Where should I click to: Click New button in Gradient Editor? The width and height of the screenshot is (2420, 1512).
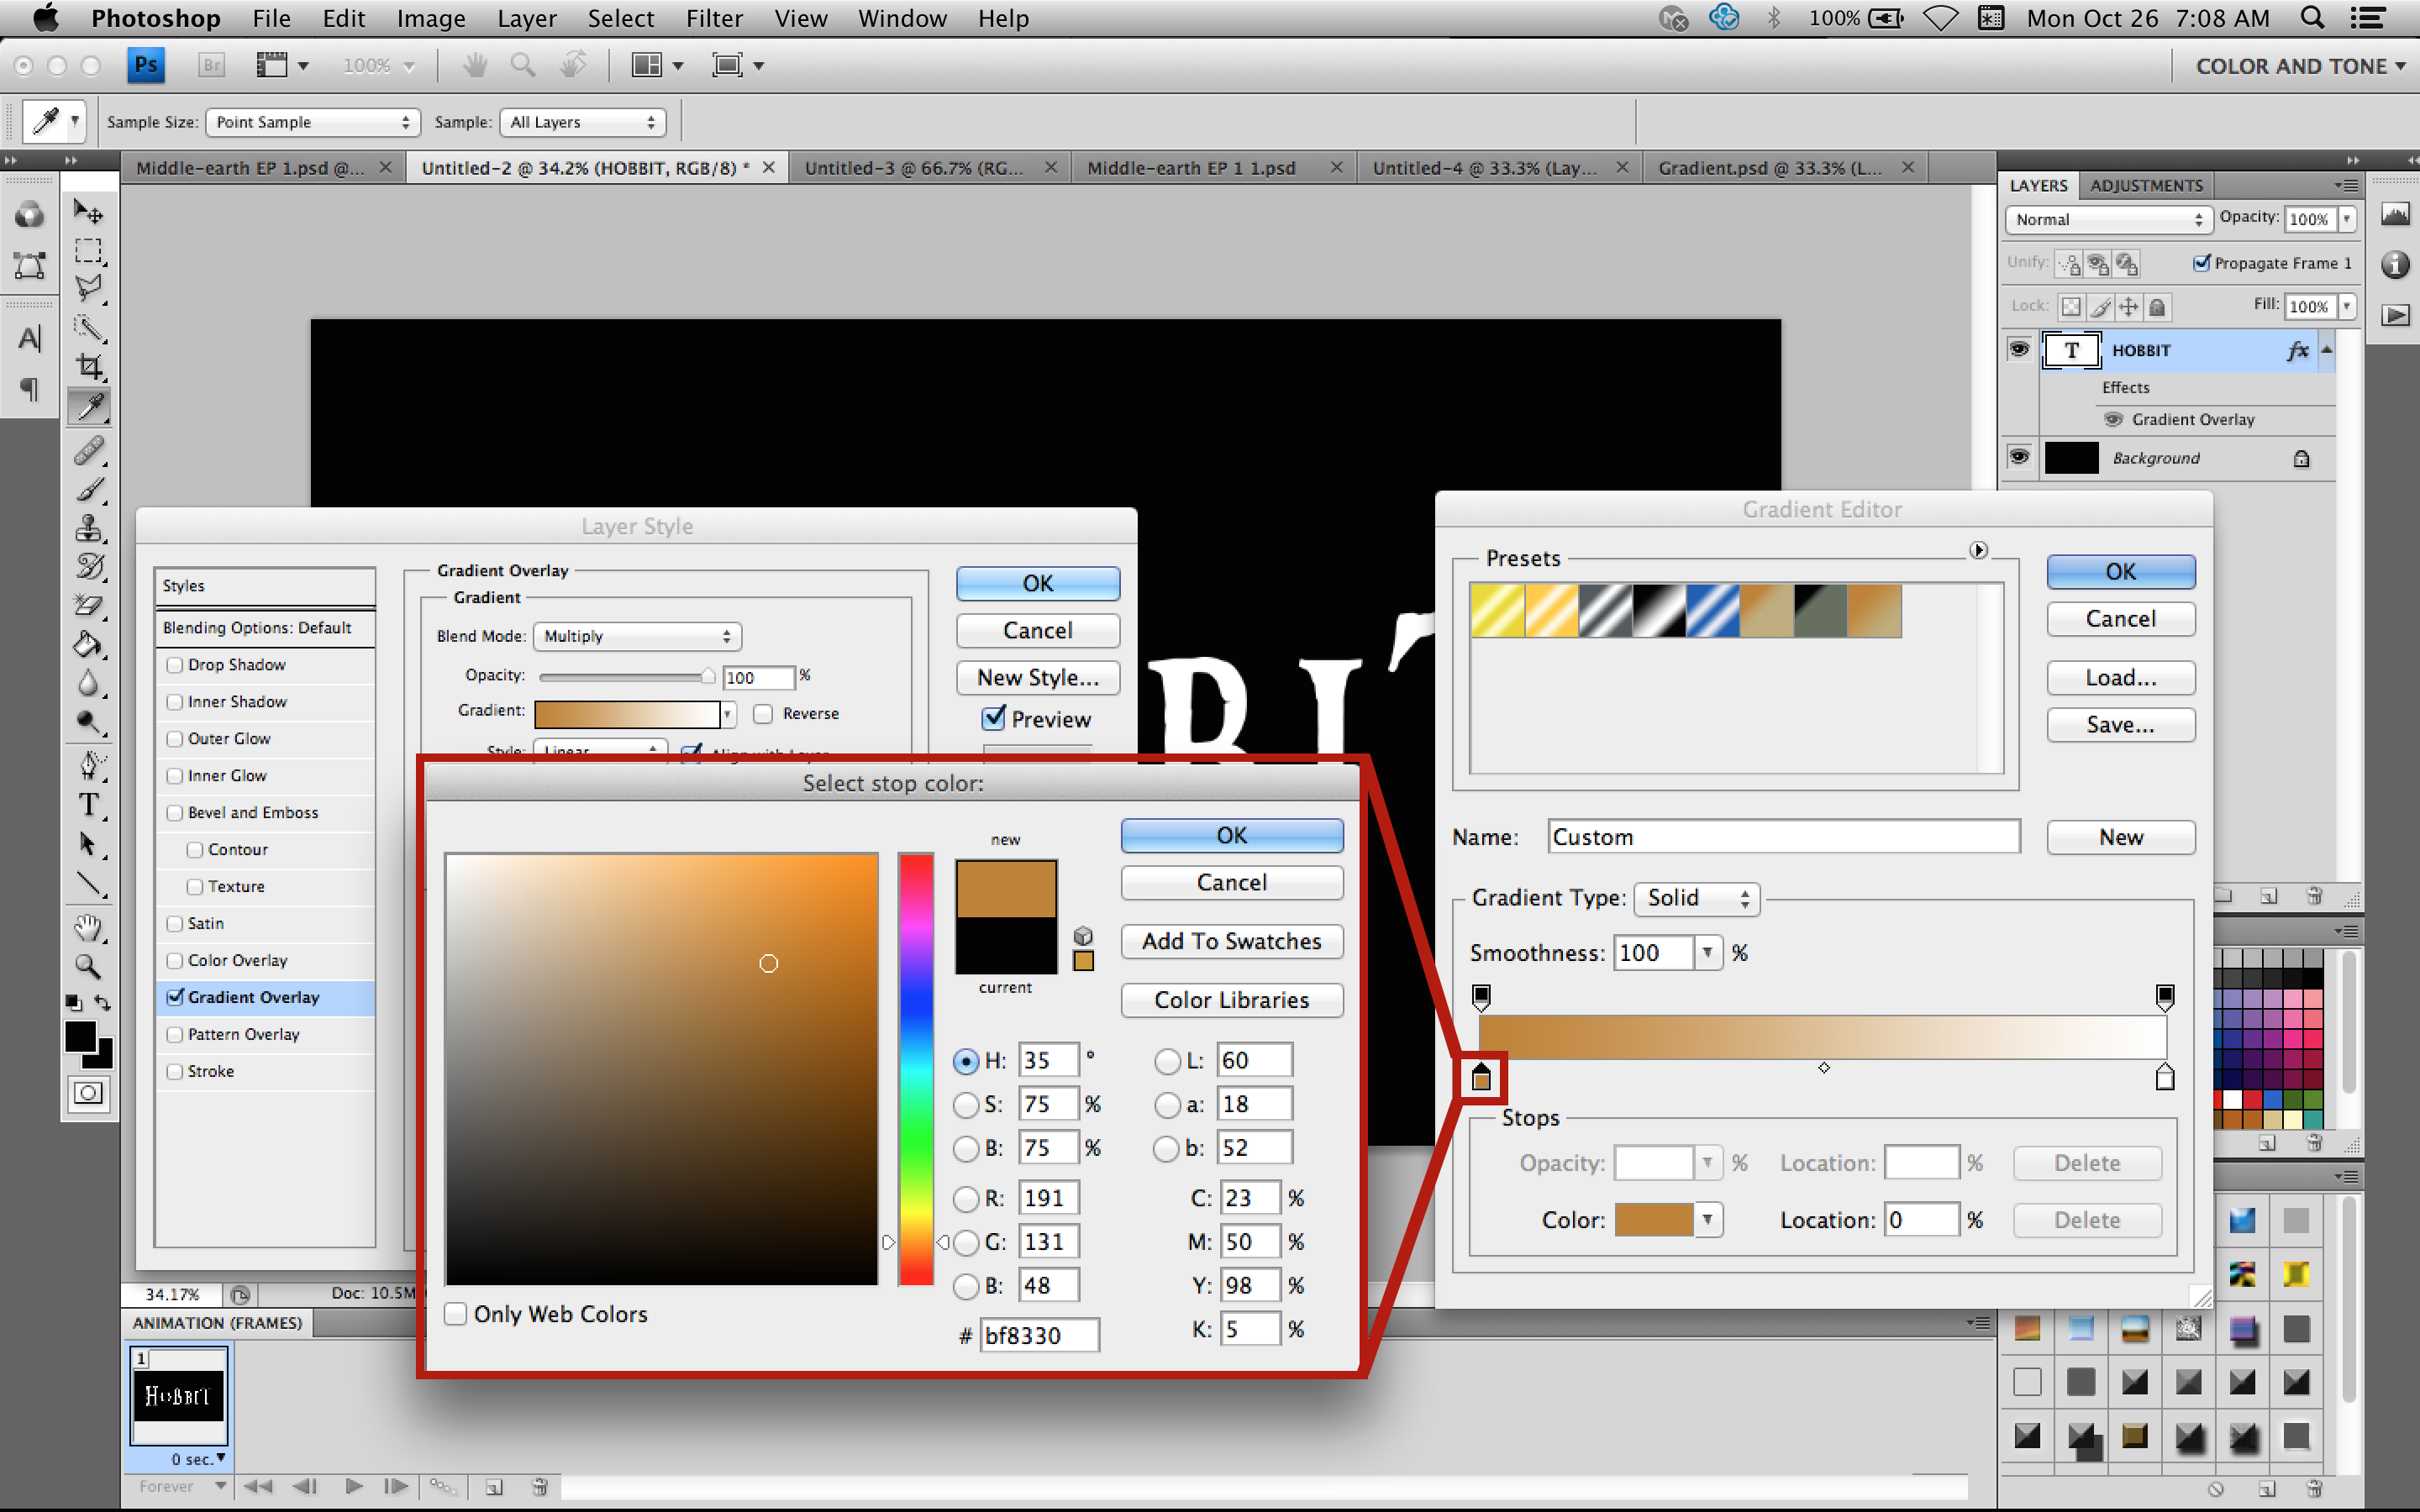(2118, 836)
